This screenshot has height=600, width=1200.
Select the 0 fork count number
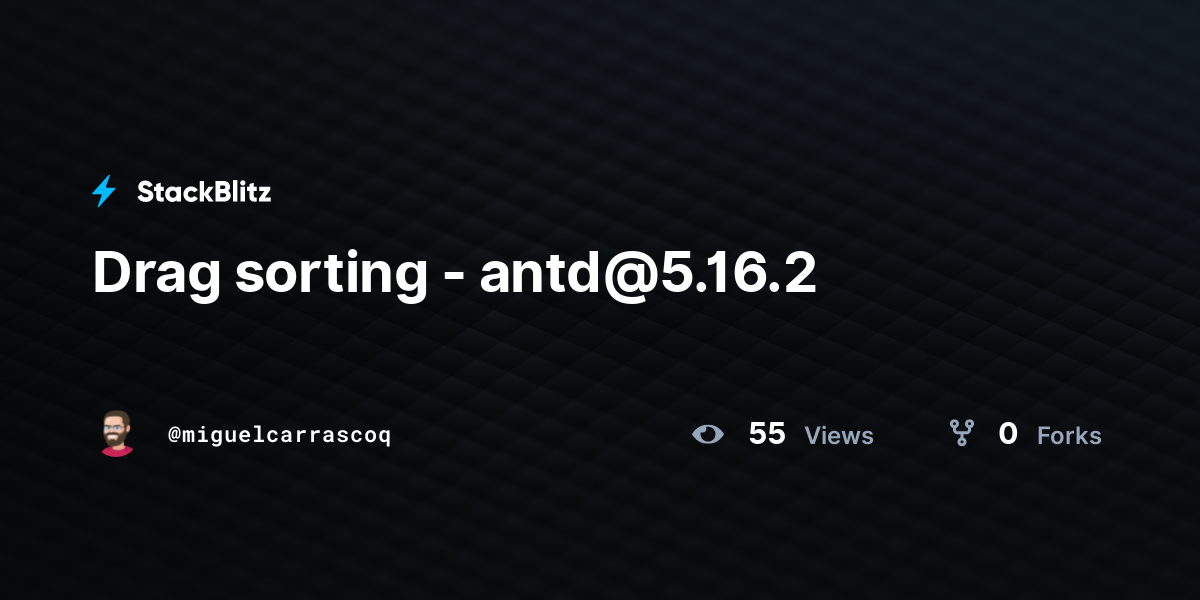pos(1008,434)
